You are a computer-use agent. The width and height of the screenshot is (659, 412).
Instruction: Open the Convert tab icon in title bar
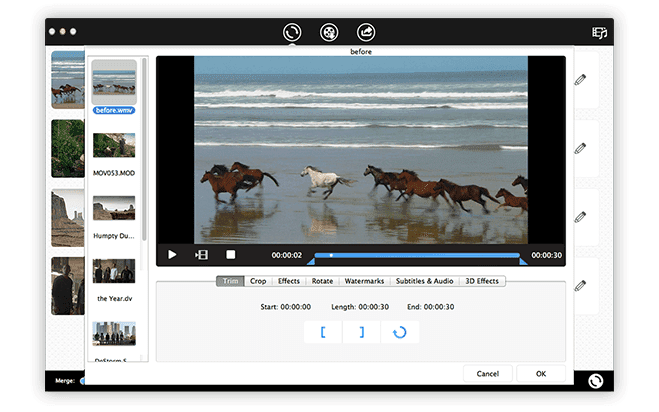pos(292,32)
